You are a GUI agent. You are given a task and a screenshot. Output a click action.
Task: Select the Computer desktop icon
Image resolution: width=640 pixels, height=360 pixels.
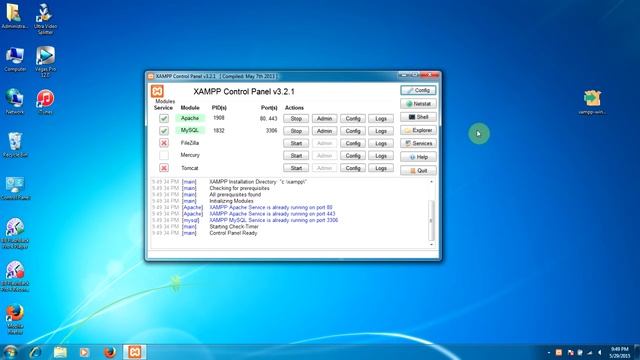click(x=15, y=60)
